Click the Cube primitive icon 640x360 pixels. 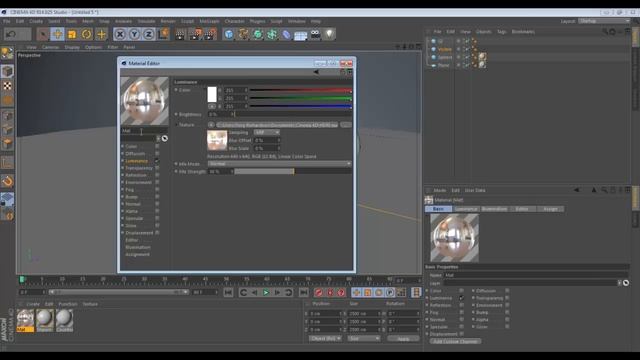click(x=229, y=34)
